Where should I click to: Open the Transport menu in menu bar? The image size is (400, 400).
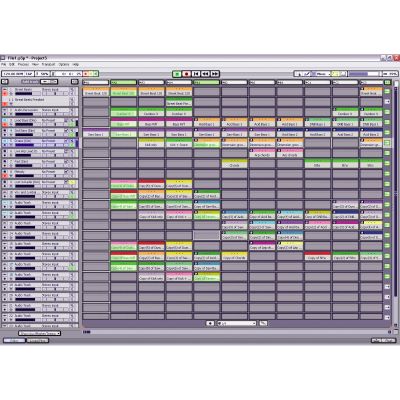[48, 64]
